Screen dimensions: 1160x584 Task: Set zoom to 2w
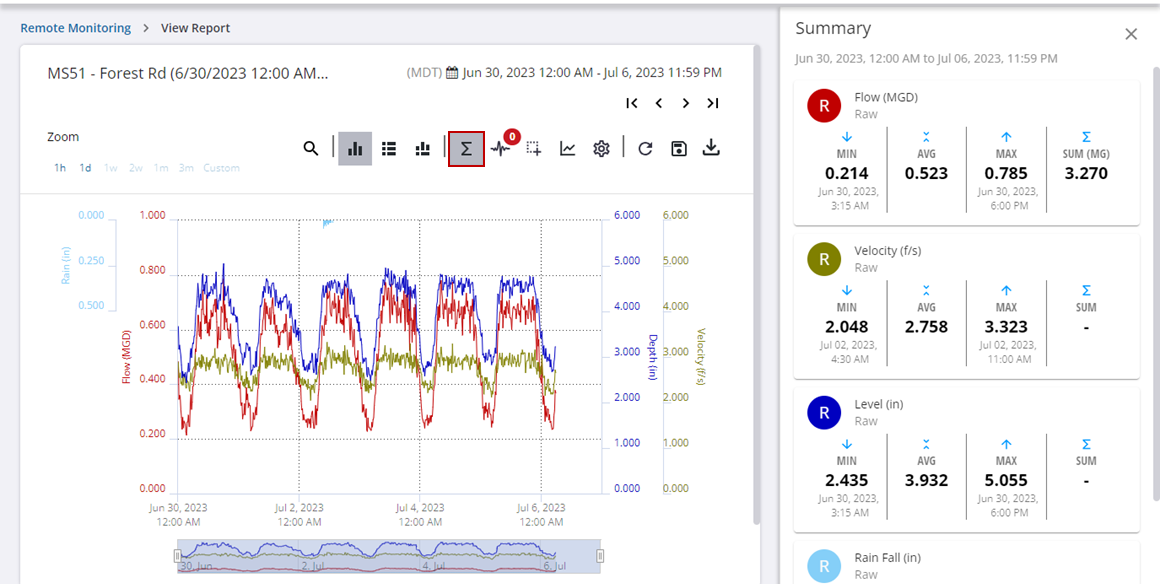click(x=136, y=168)
